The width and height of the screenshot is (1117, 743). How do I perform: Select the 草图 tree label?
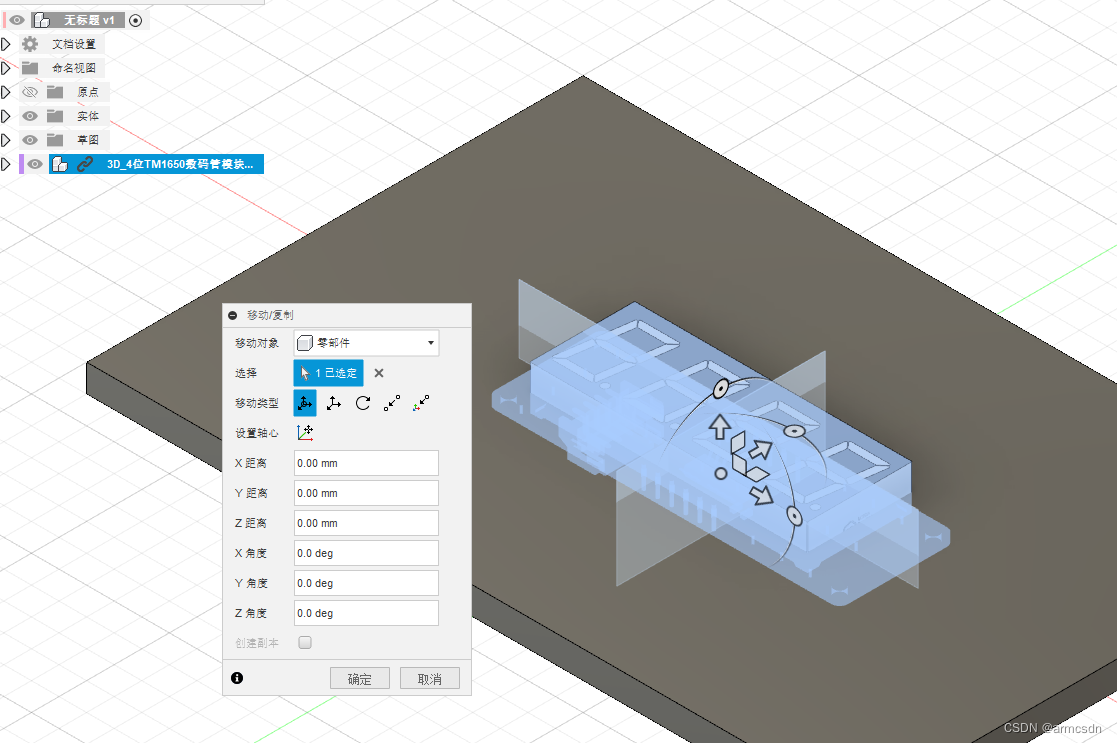coord(88,140)
